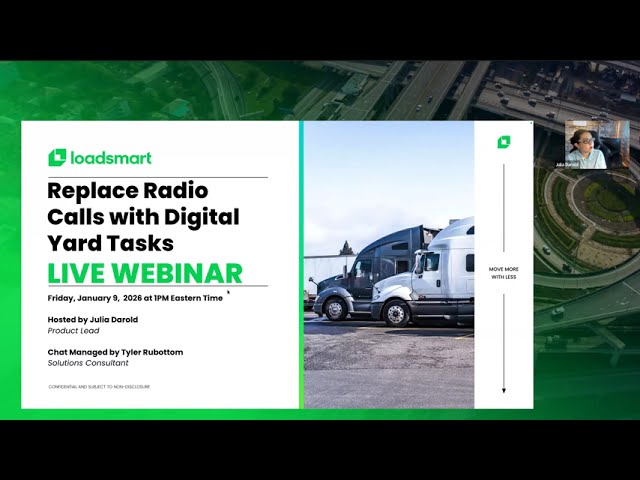
Task: Select Julia Darold's webcam thumbnail
Action: click(597, 144)
